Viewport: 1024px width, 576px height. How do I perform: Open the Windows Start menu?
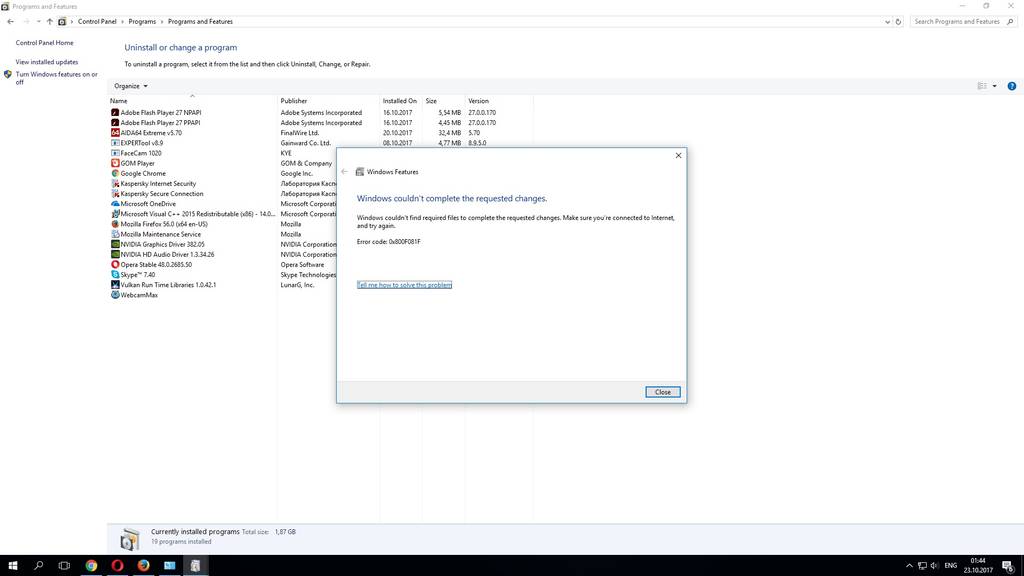pyautogui.click(x=12, y=566)
